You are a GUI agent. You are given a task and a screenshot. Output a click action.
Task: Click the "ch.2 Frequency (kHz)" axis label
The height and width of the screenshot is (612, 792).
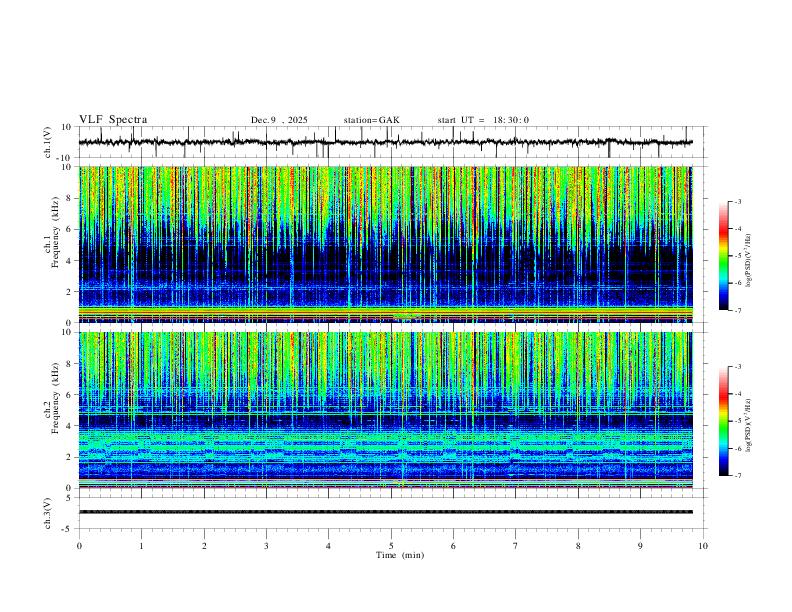(x=51, y=398)
